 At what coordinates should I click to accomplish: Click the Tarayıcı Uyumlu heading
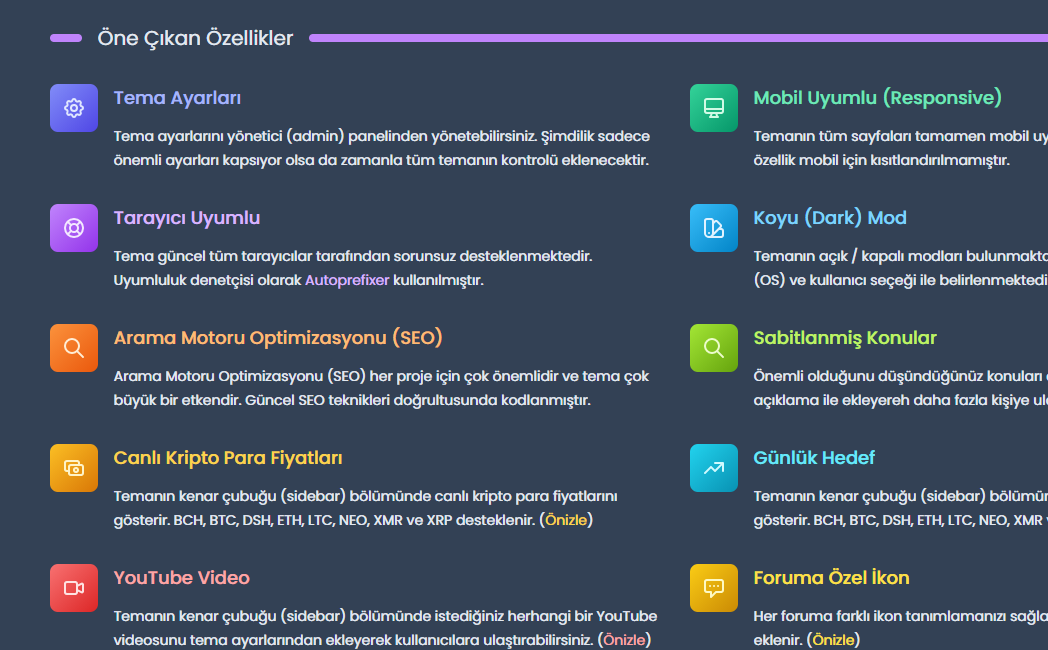(186, 218)
